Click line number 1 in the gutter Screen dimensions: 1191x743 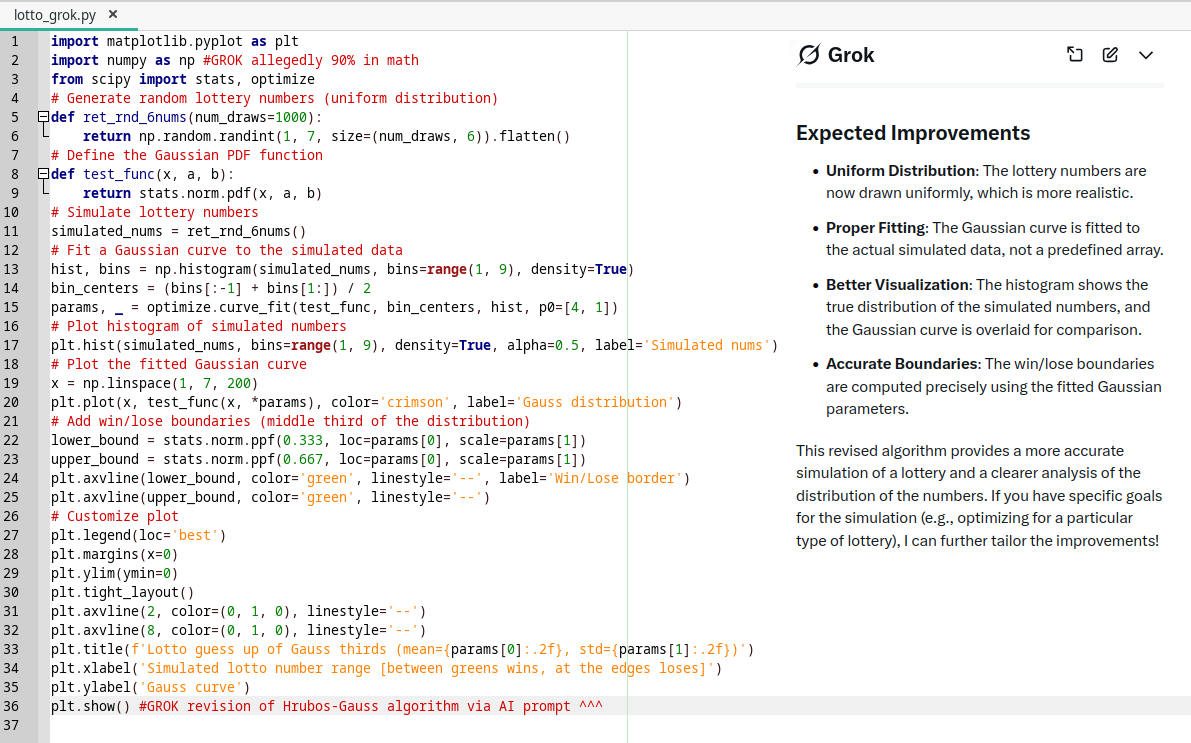click(x=14, y=41)
